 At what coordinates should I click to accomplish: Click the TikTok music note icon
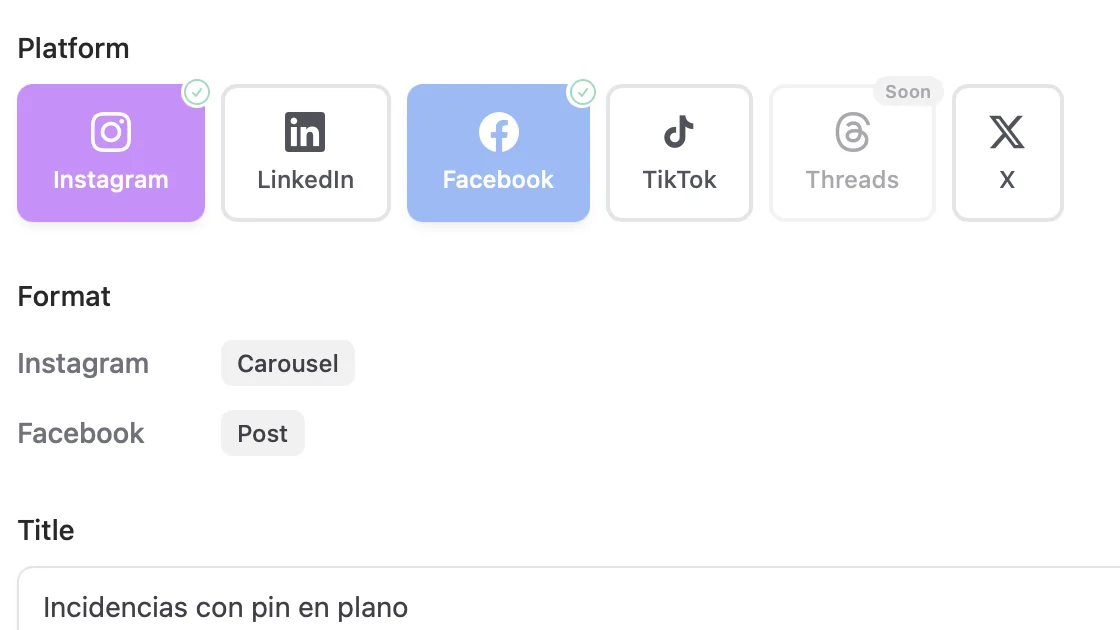coord(679,132)
